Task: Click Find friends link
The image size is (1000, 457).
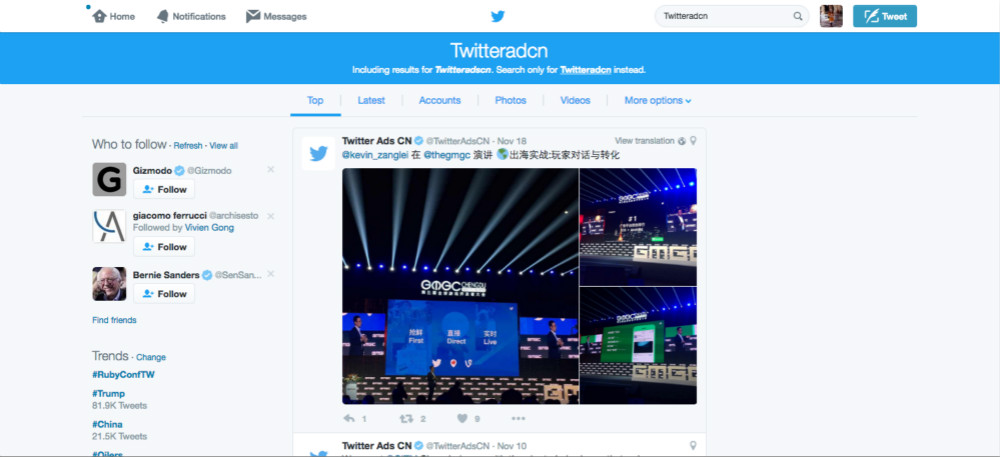Action: (114, 320)
